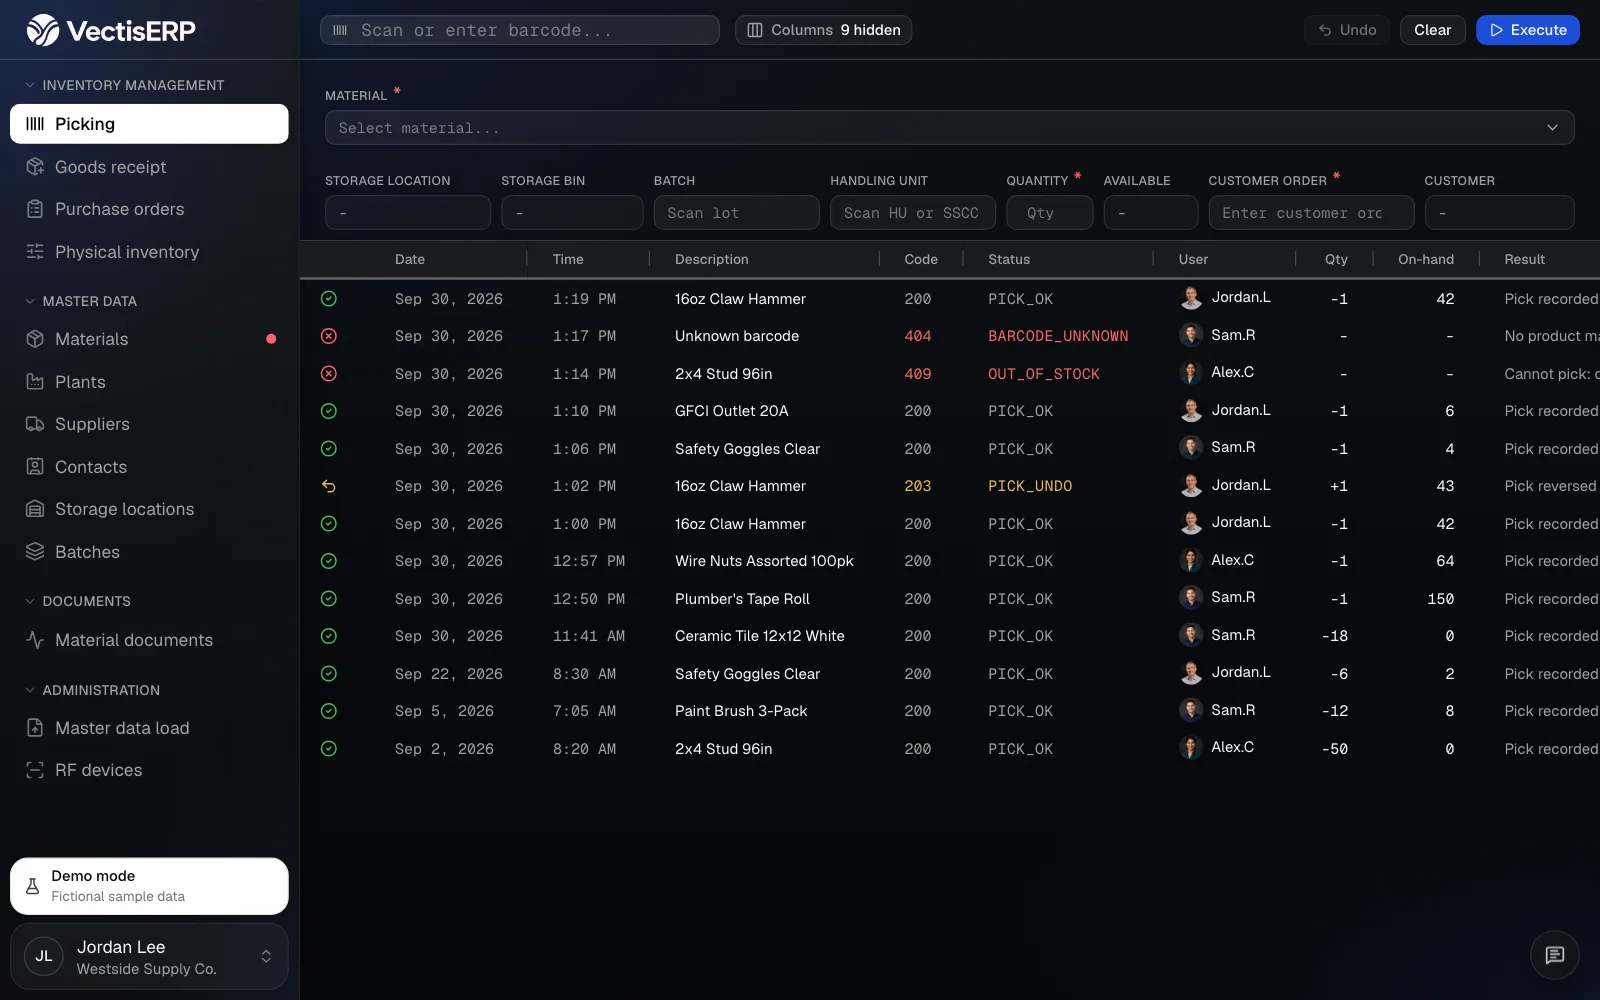Click the Clear button

click(1432, 30)
